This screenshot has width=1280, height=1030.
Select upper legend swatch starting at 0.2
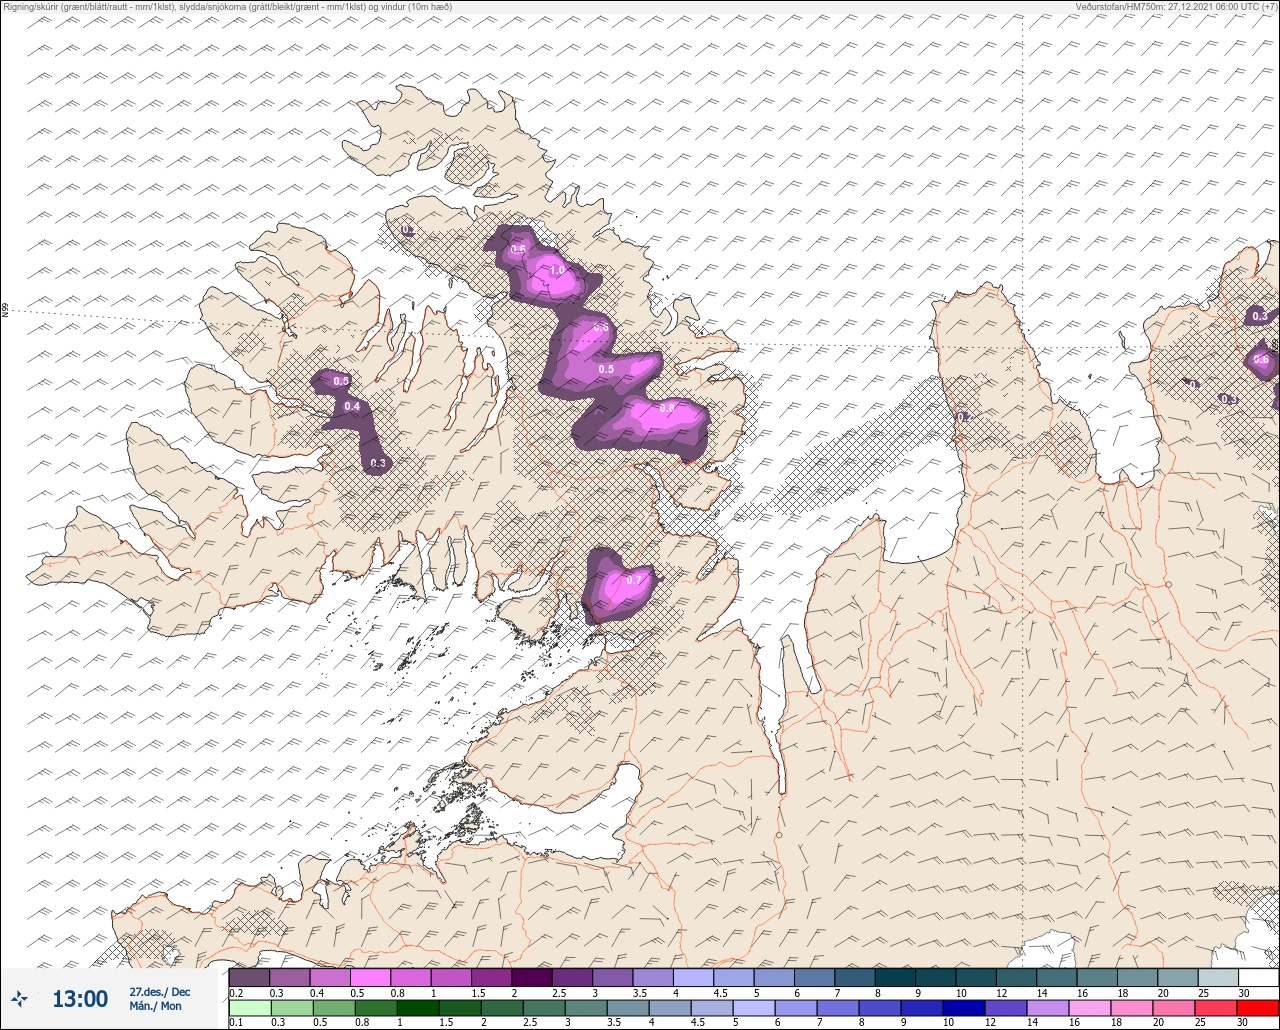coord(249,977)
